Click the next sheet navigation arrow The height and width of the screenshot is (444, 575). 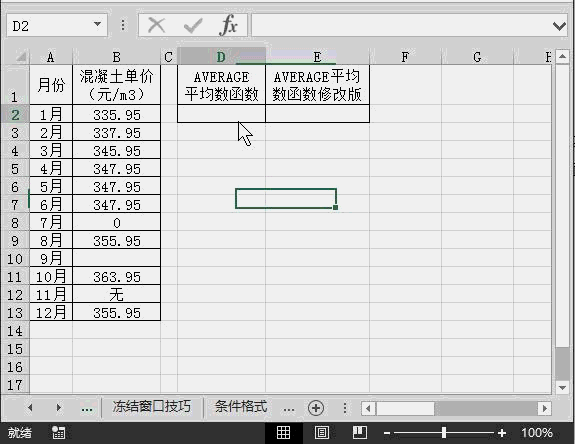pos(59,408)
